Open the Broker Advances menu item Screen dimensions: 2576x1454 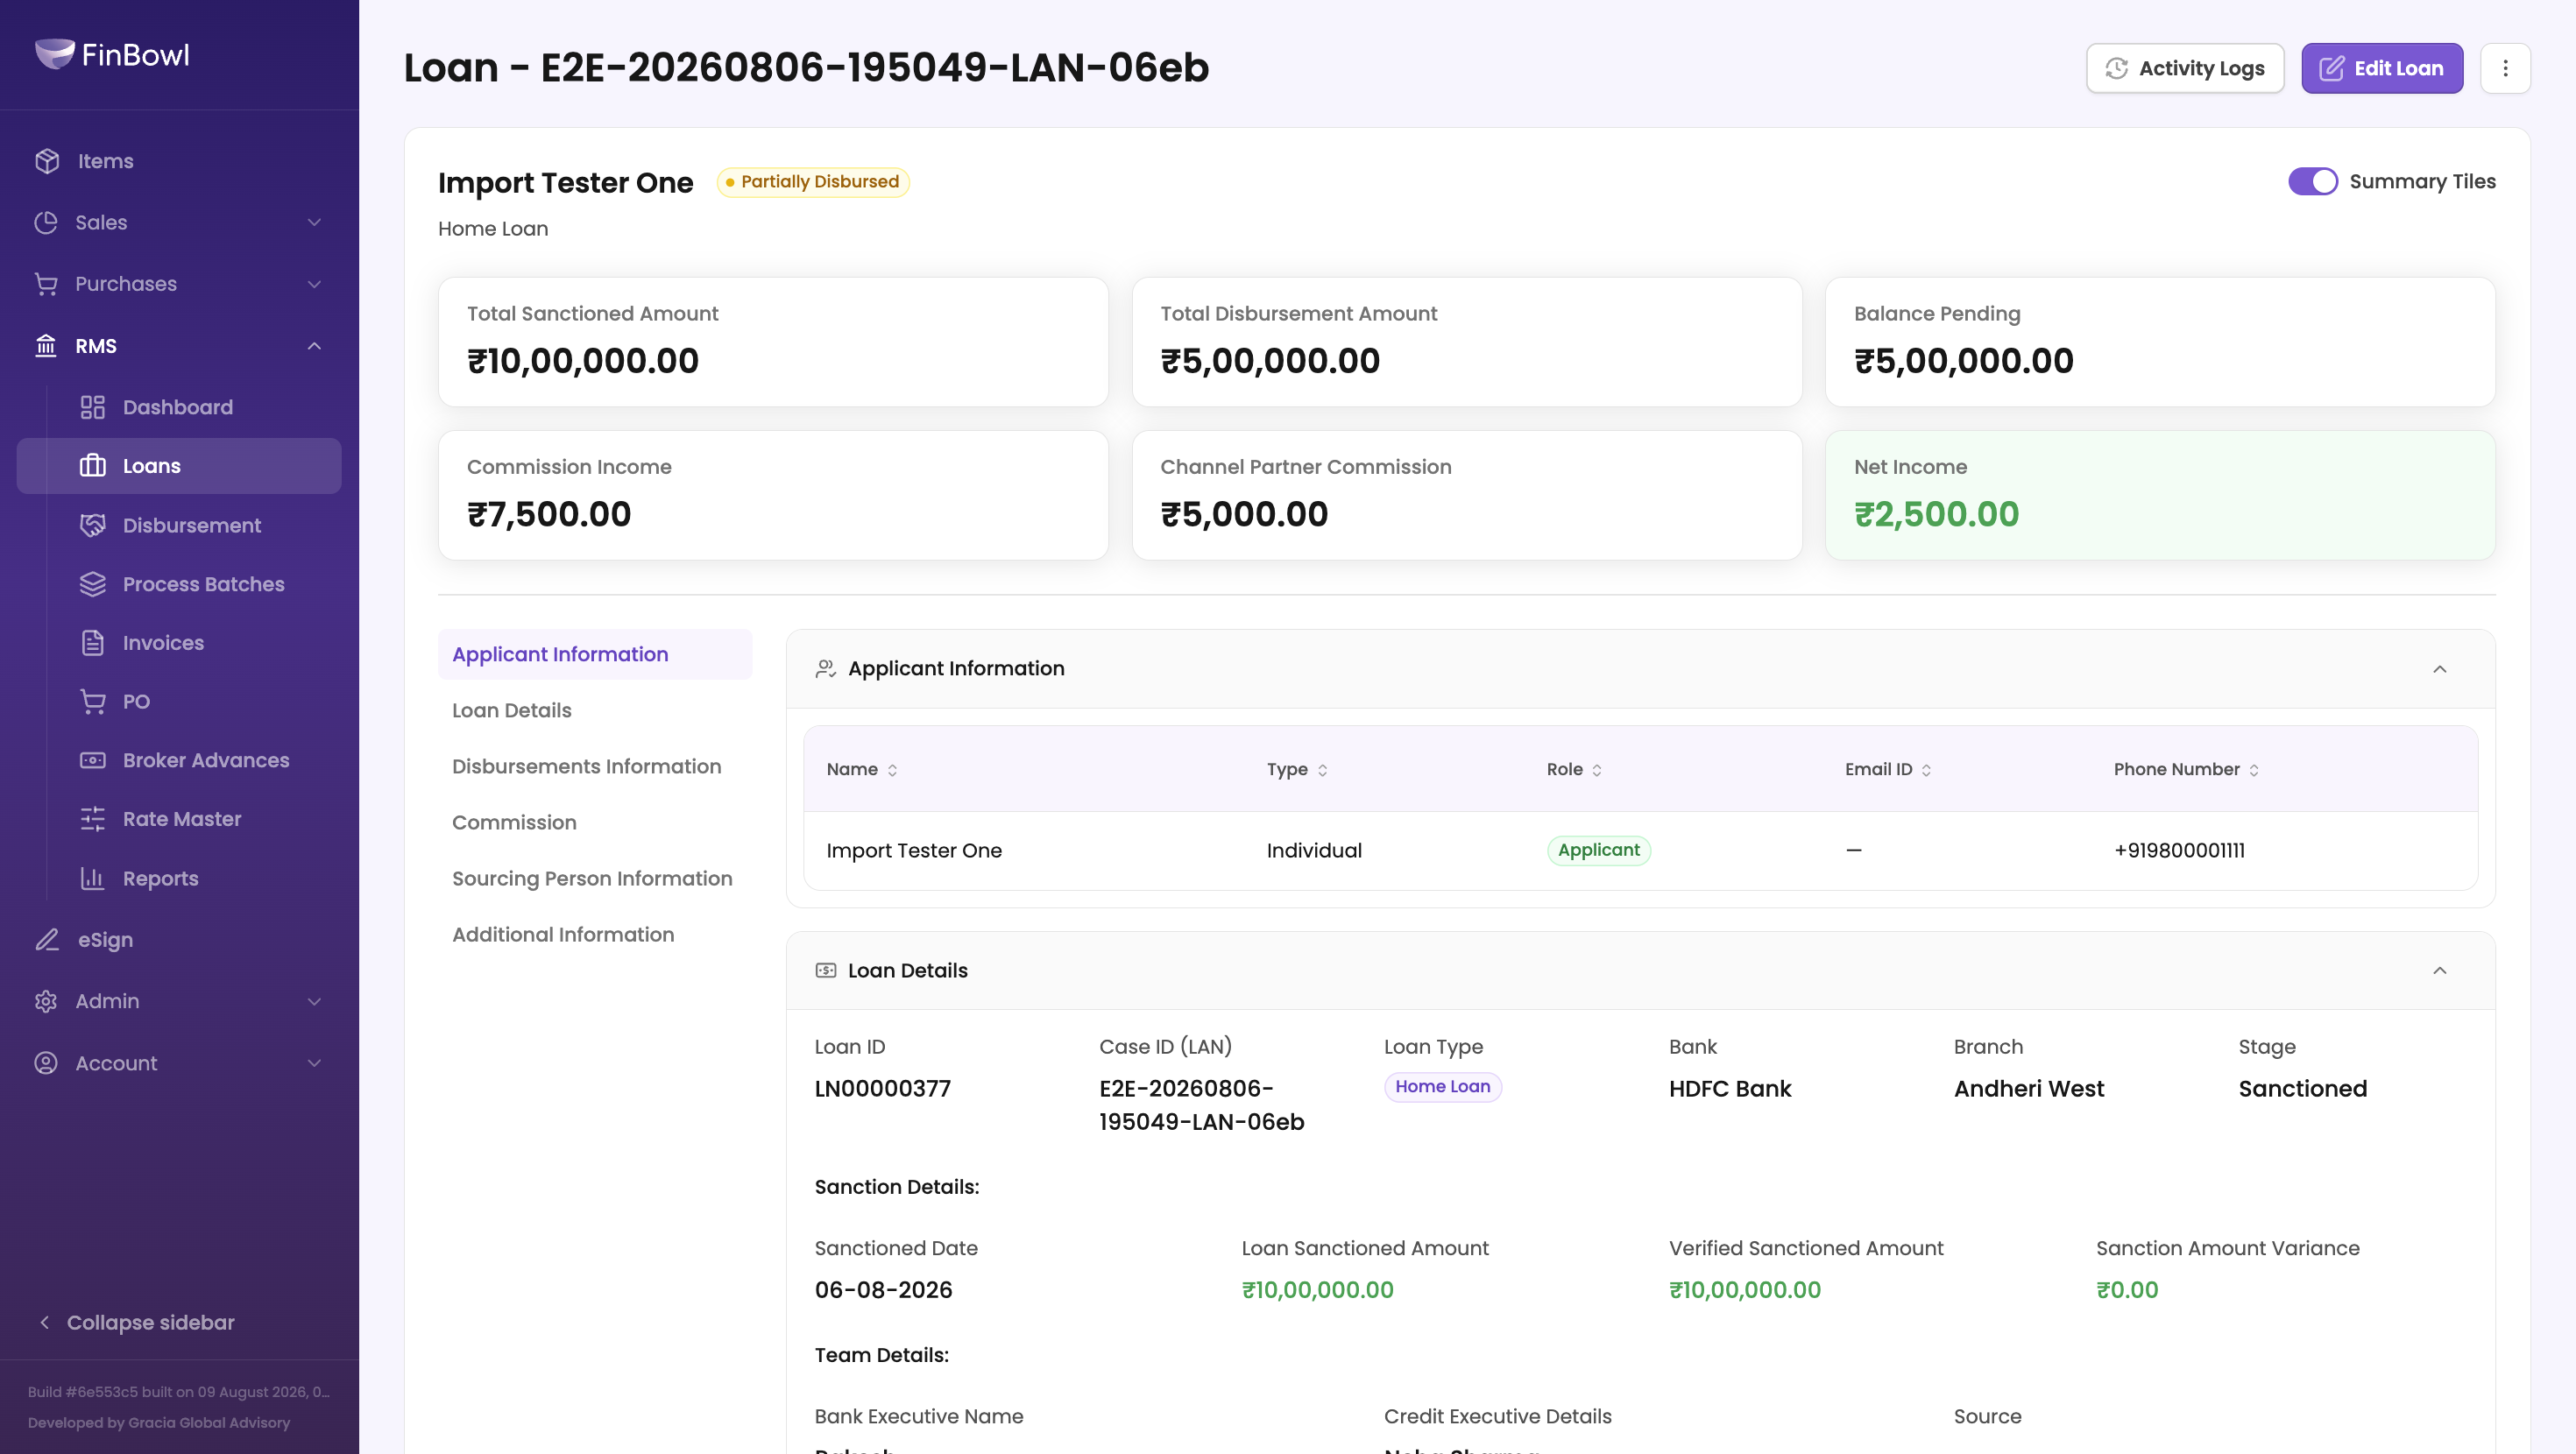[179, 760]
